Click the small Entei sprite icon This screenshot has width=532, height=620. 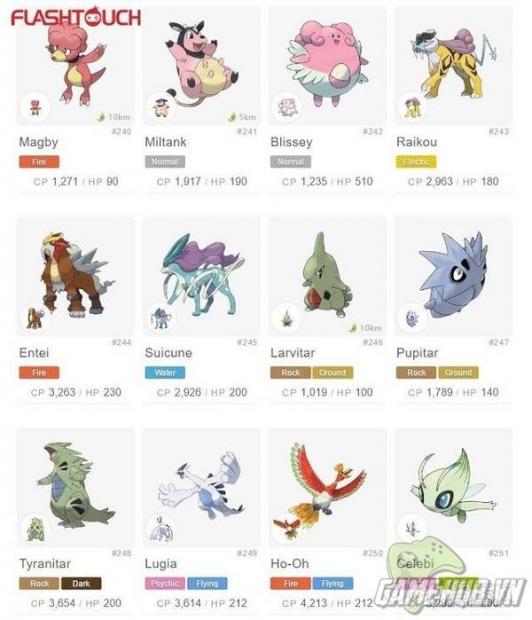pos(35,318)
